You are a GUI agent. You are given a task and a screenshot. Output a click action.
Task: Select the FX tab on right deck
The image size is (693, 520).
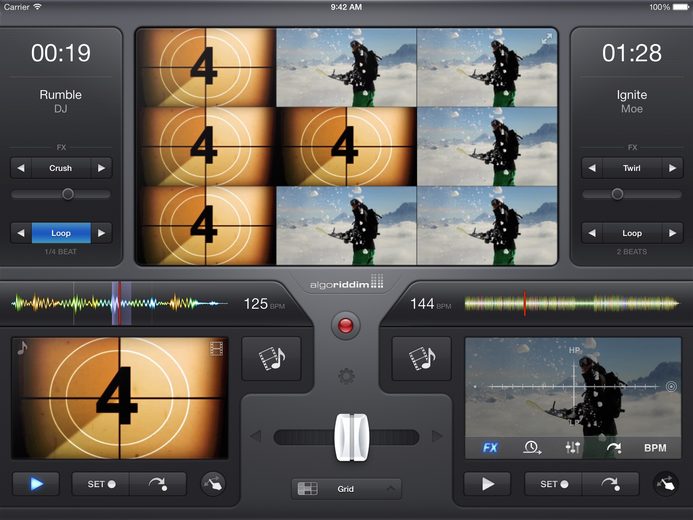(x=490, y=448)
